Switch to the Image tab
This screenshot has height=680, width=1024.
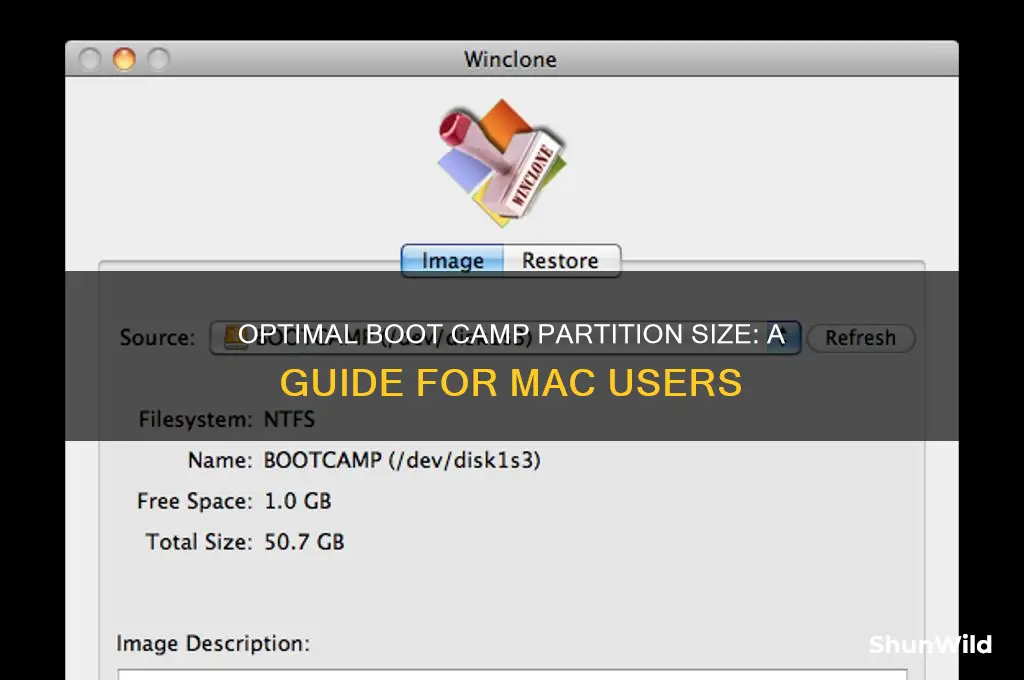tap(452, 261)
